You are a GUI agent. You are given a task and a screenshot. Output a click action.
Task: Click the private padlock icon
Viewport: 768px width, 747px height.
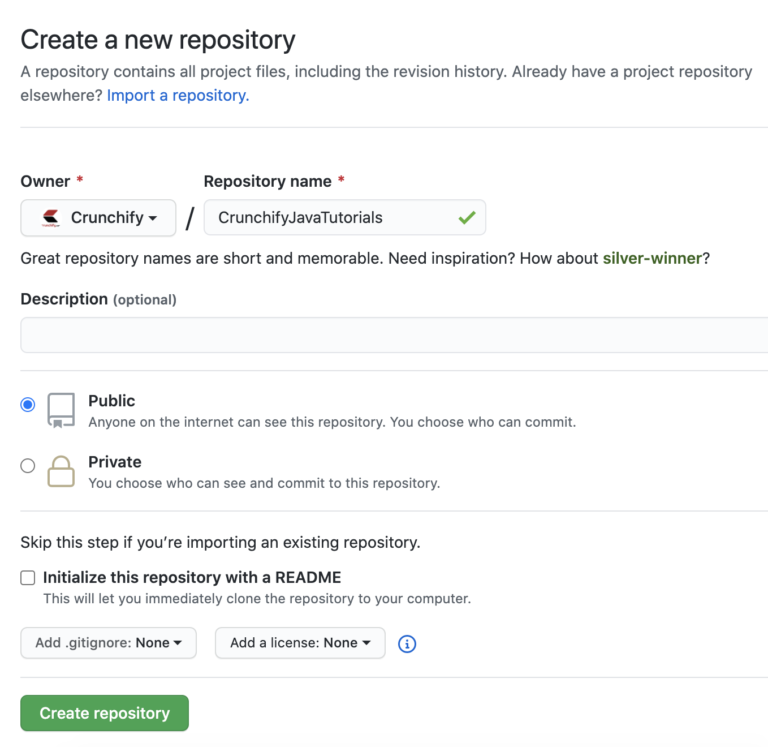coord(61,471)
